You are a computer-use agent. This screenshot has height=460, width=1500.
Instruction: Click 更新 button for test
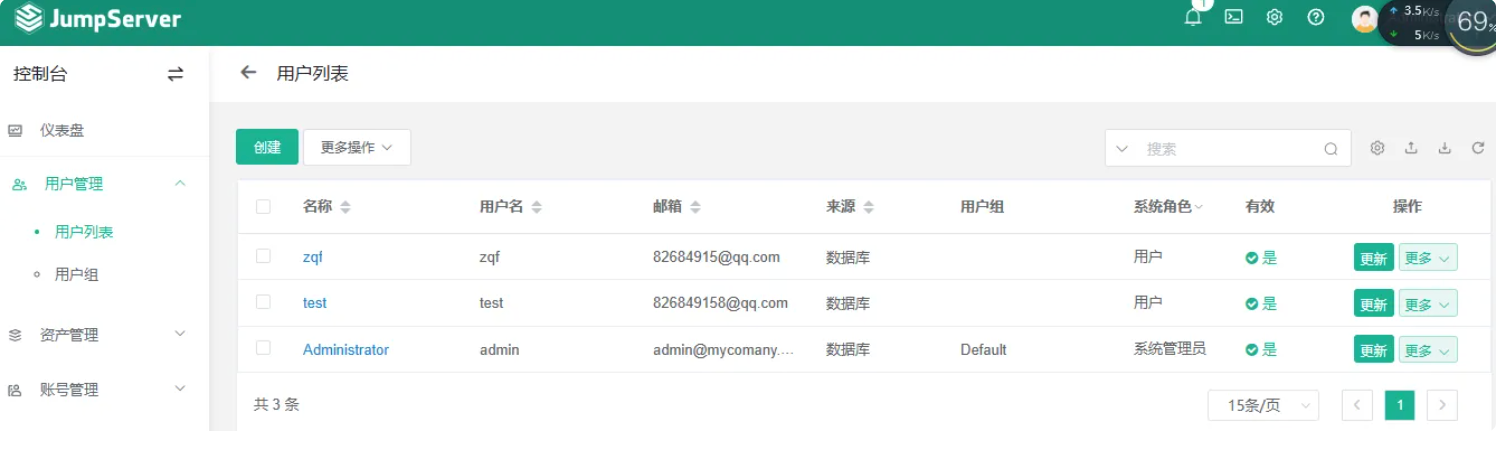(x=1373, y=304)
